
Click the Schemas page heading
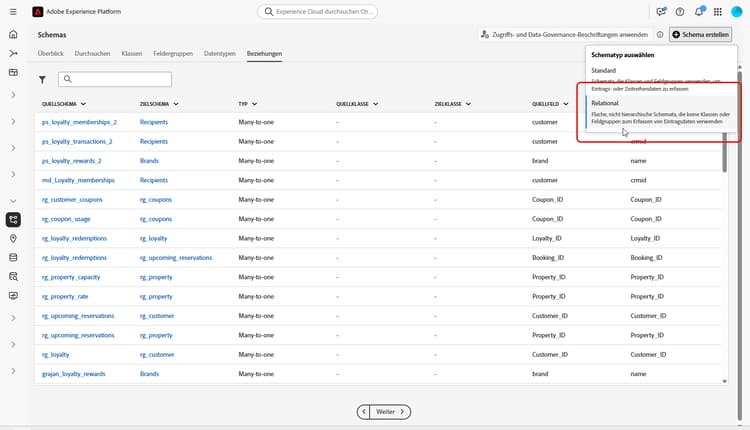click(x=52, y=35)
